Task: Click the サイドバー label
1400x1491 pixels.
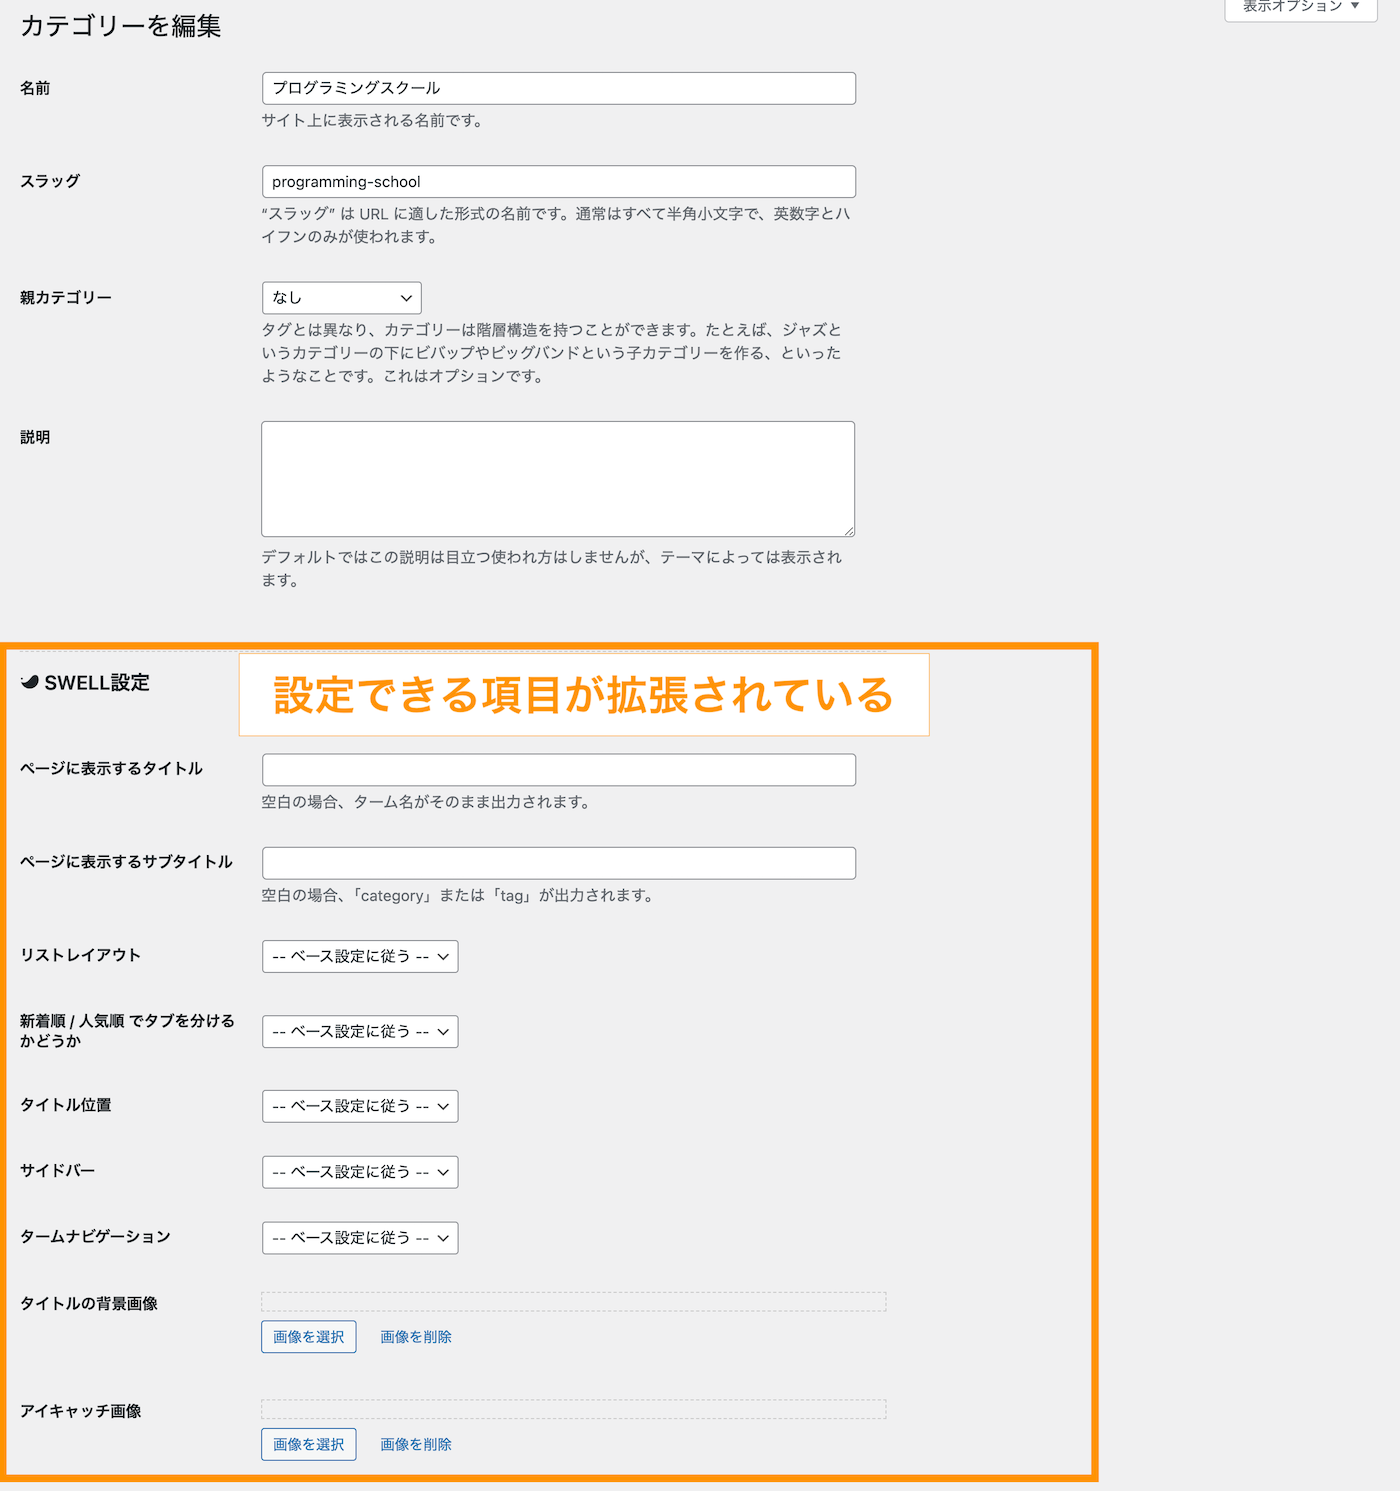Action: point(58,1170)
